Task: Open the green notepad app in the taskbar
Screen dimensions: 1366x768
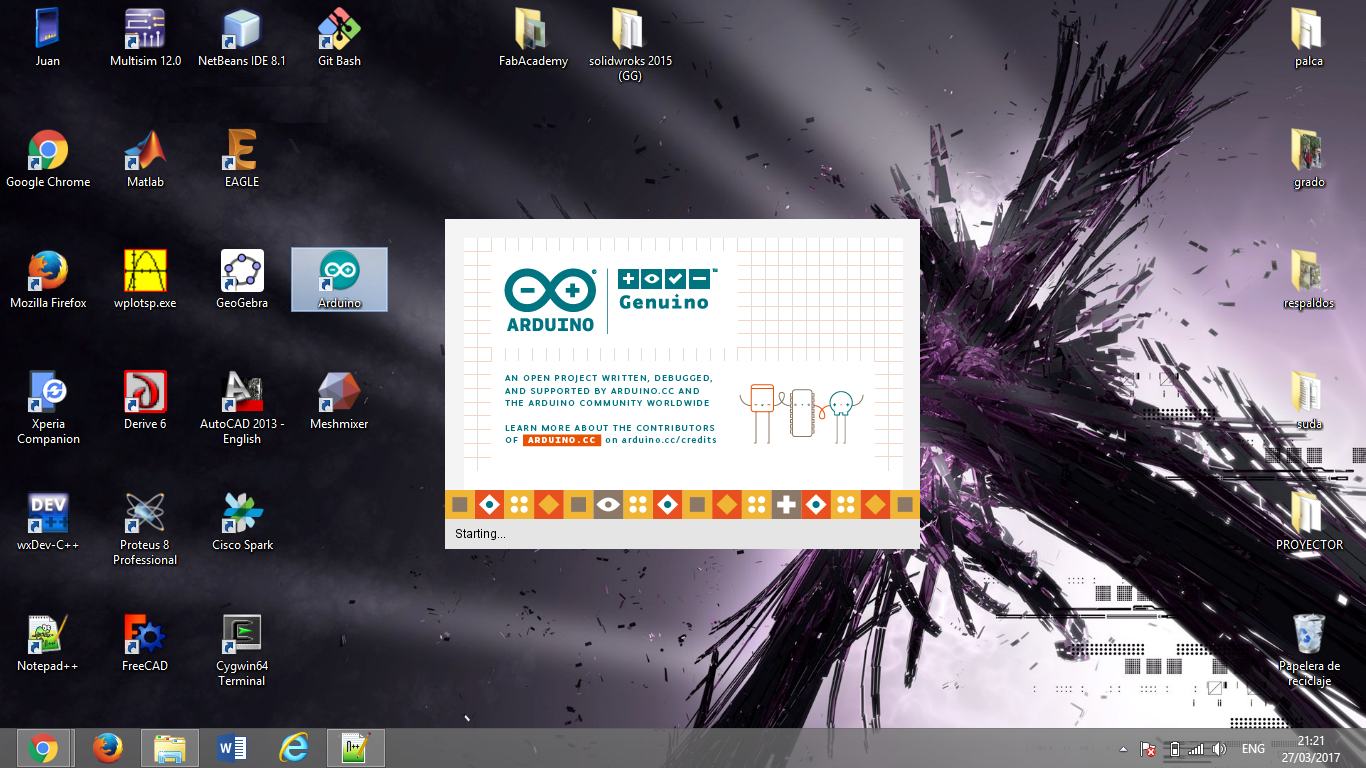Action: pyautogui.click(x=356, y=748)
